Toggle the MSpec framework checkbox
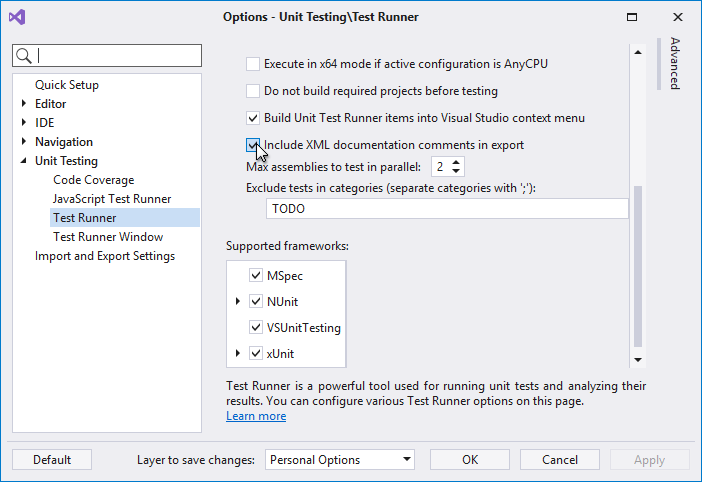Image resolution: width=702 pixels, height=482 pixels. [256, 275]
